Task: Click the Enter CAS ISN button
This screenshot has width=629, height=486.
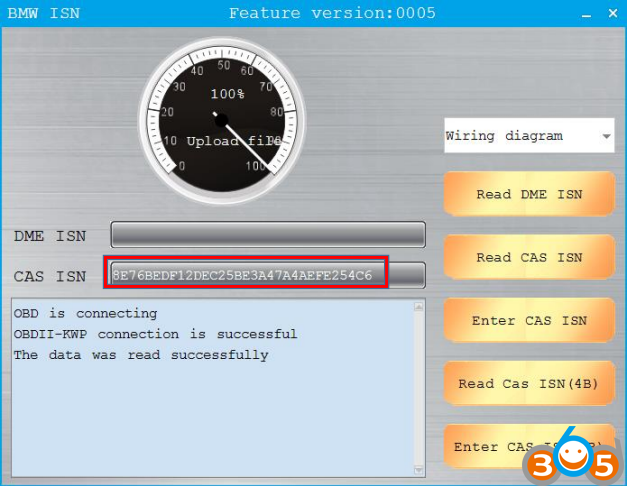Action: click(x=528, y=321)
